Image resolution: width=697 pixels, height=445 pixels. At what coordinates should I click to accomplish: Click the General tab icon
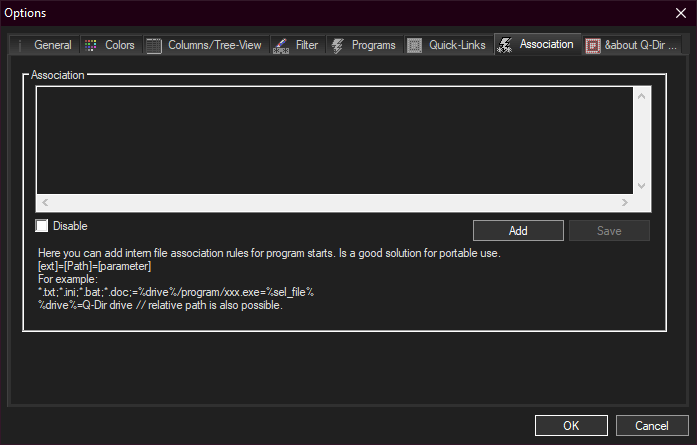[21, 45]
